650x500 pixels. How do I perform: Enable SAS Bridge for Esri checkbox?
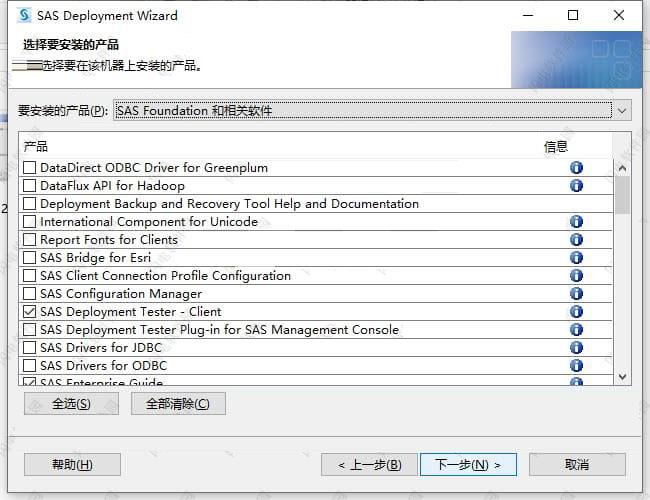pos(29,257)
